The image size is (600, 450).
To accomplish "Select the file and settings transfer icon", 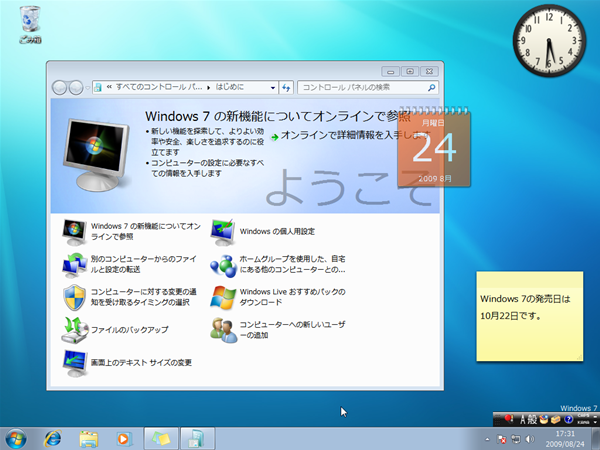I will click(x=74, y=265).
